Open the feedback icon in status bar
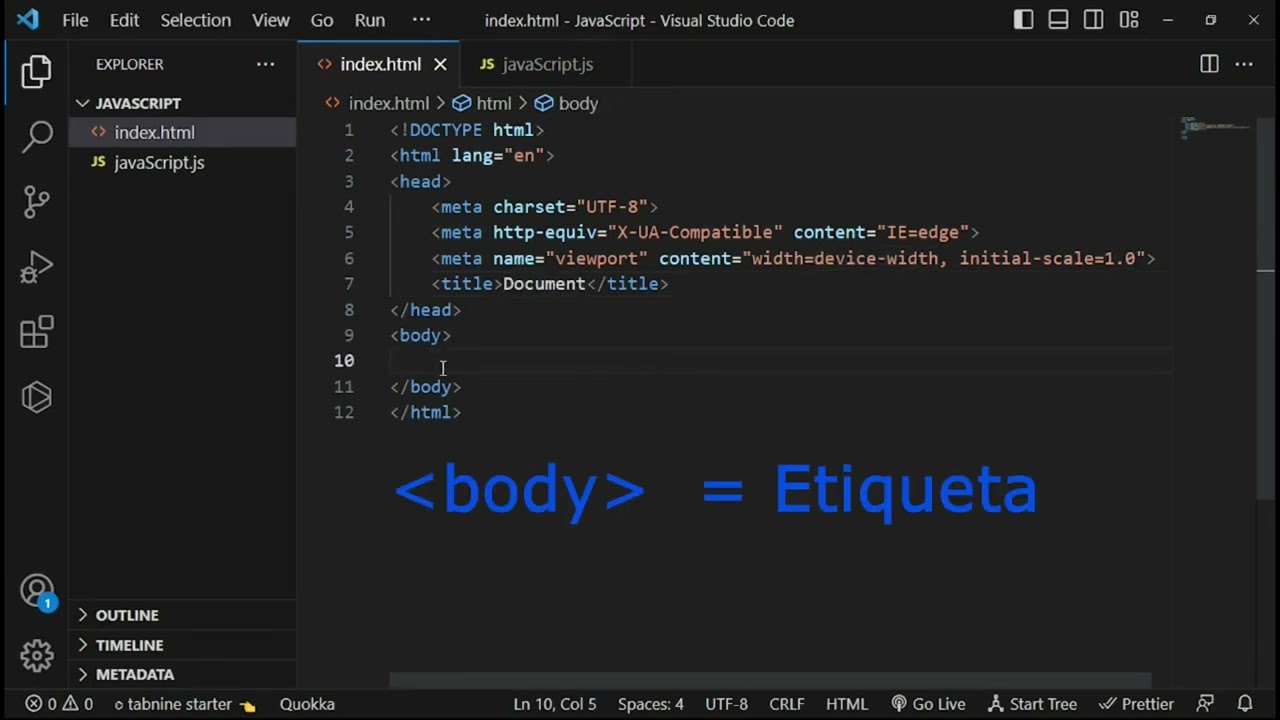1280x720 pixels. pos(1206,704)
